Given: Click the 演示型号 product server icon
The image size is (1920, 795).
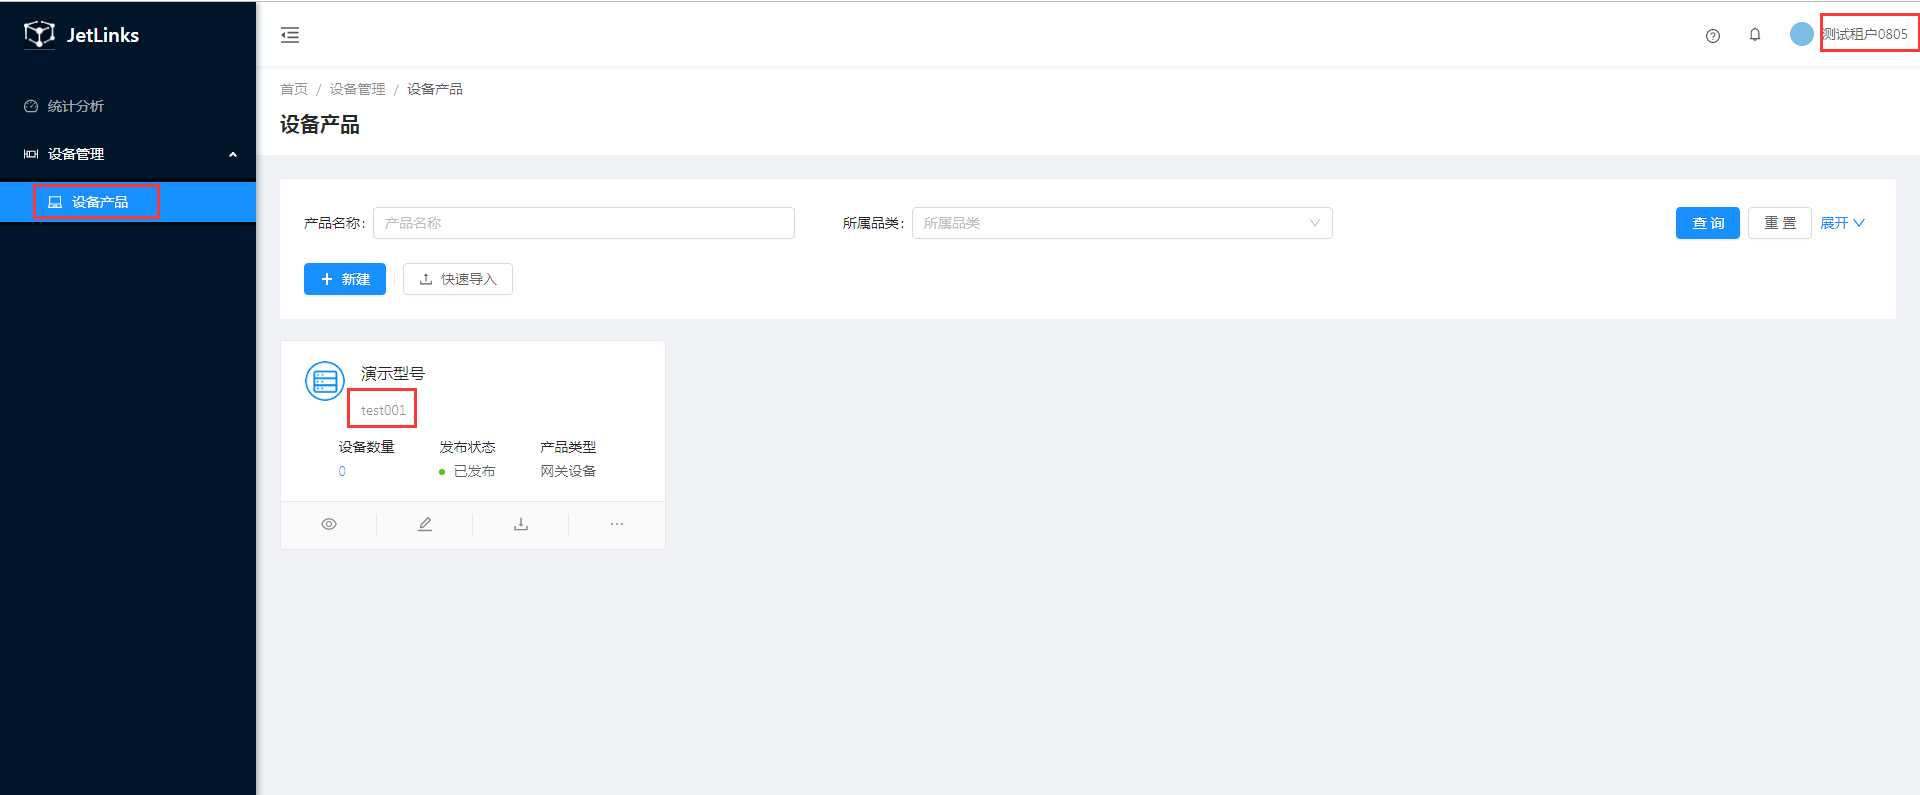Looking at the screenshot, I should 325,381.
